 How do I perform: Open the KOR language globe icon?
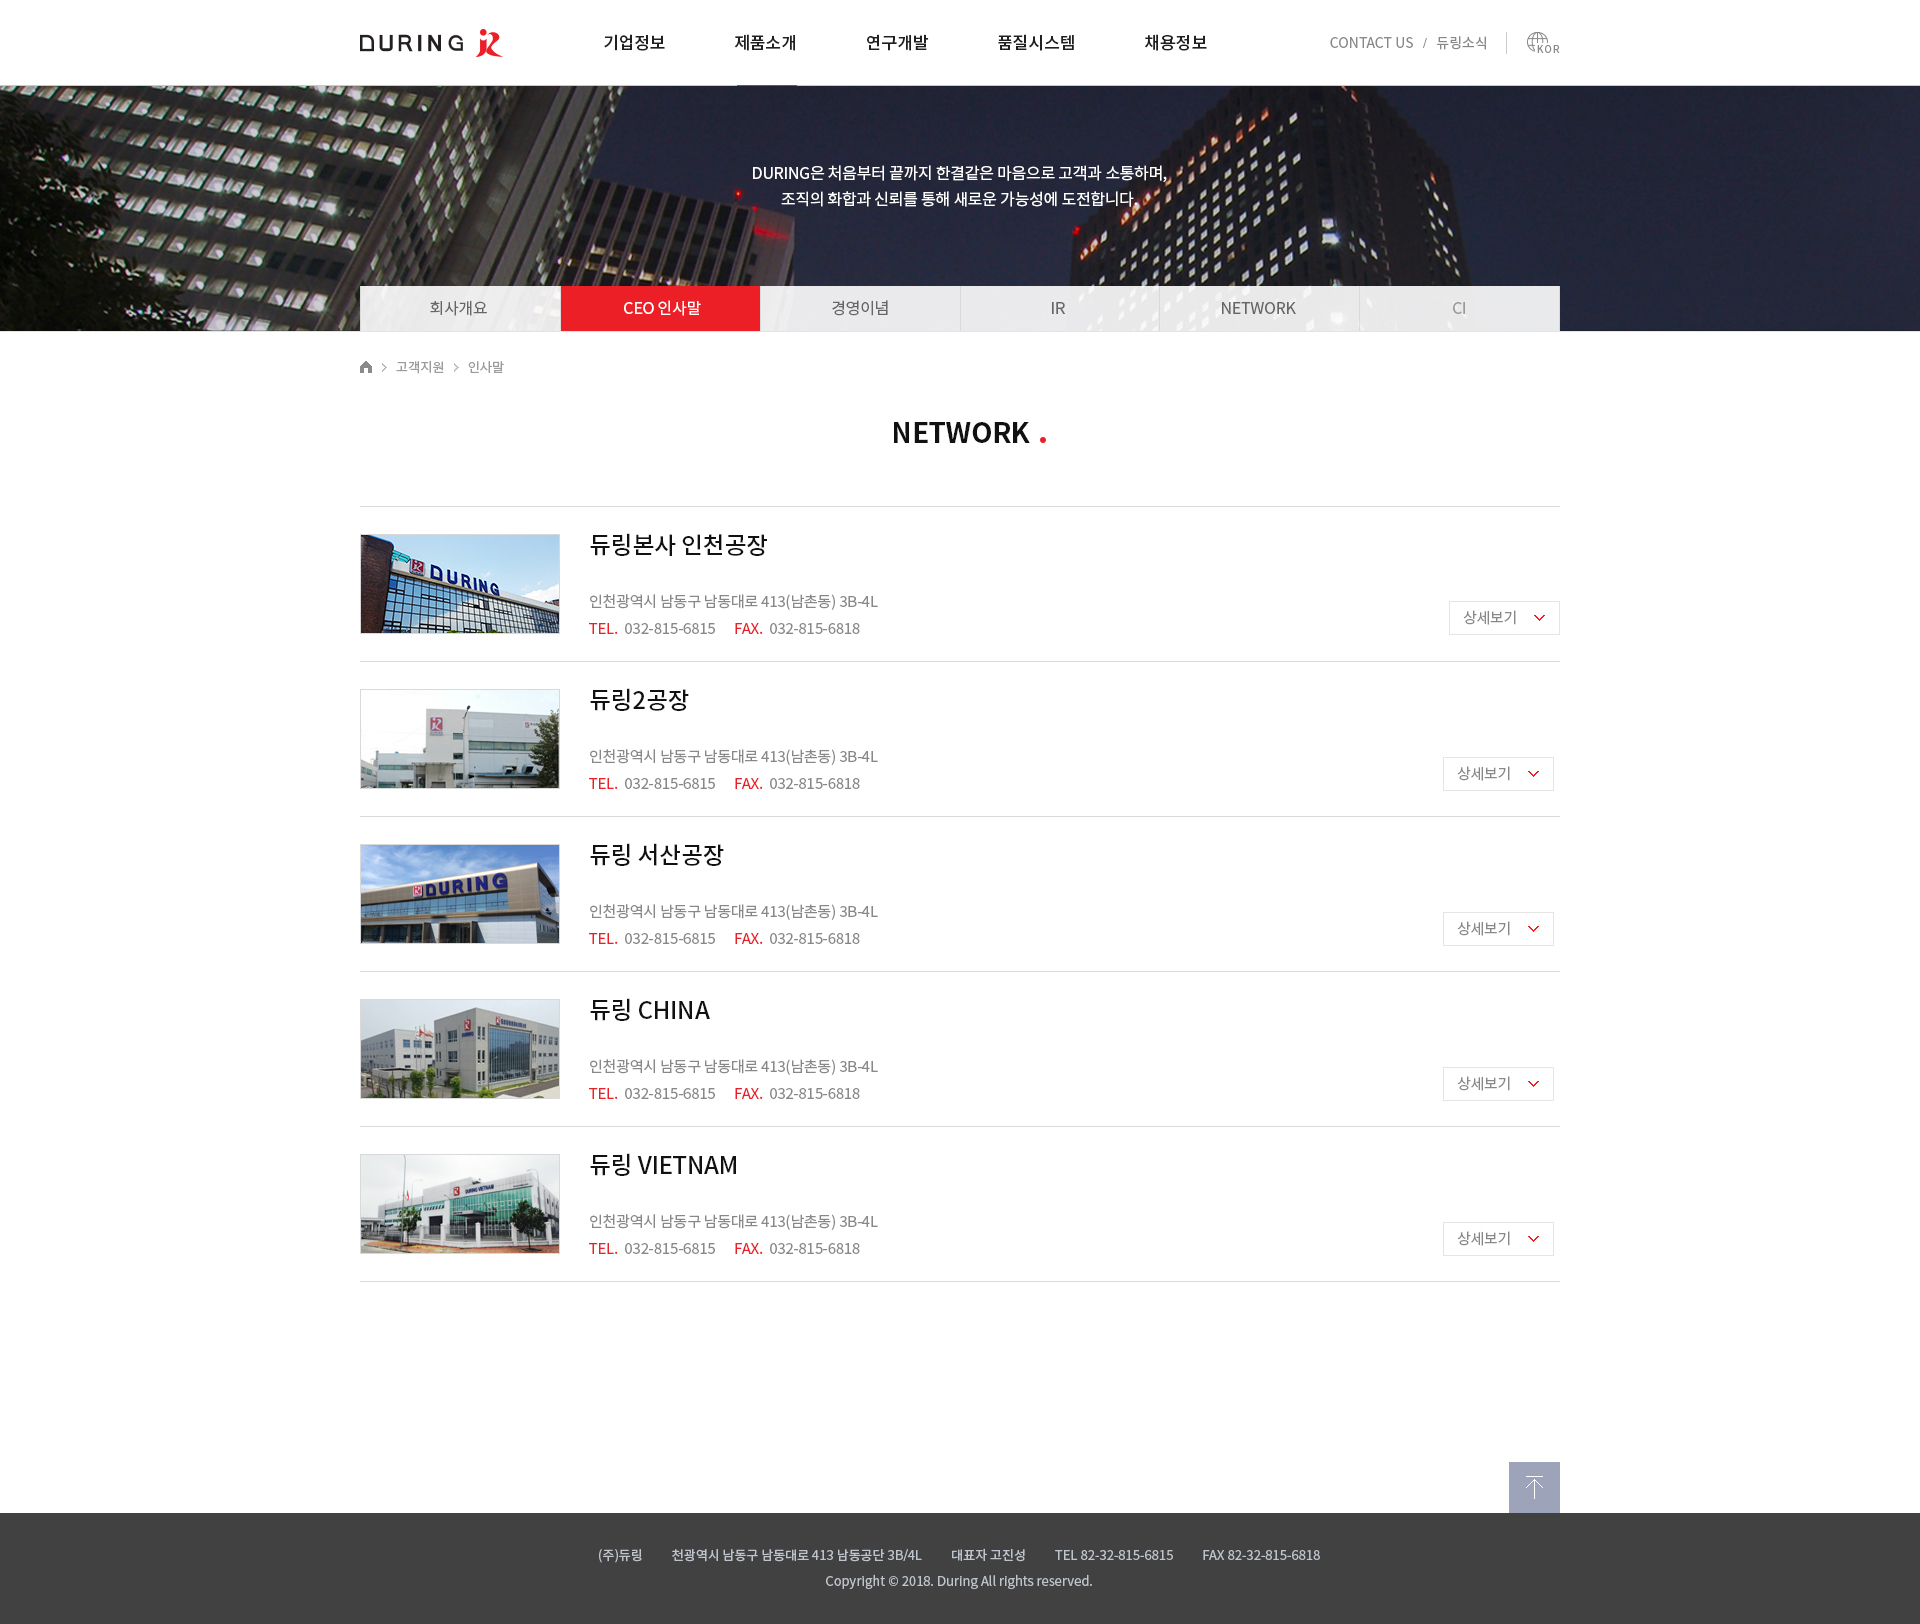tap(1542, 43)
